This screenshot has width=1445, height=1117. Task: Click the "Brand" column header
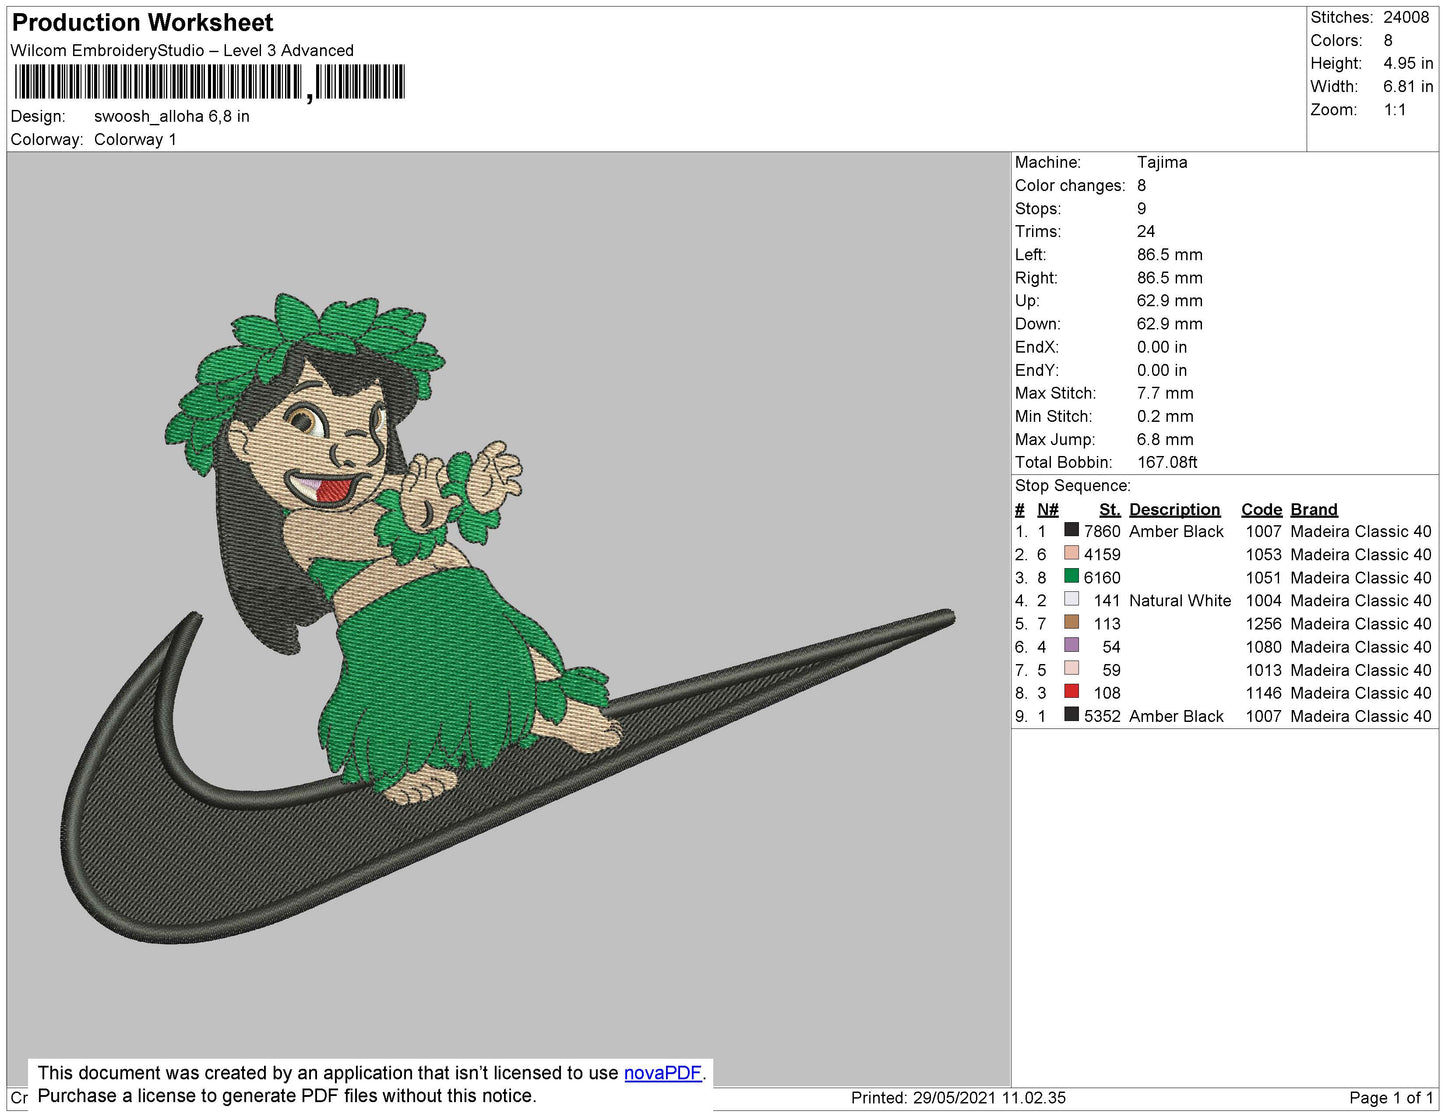(1314, 509)
